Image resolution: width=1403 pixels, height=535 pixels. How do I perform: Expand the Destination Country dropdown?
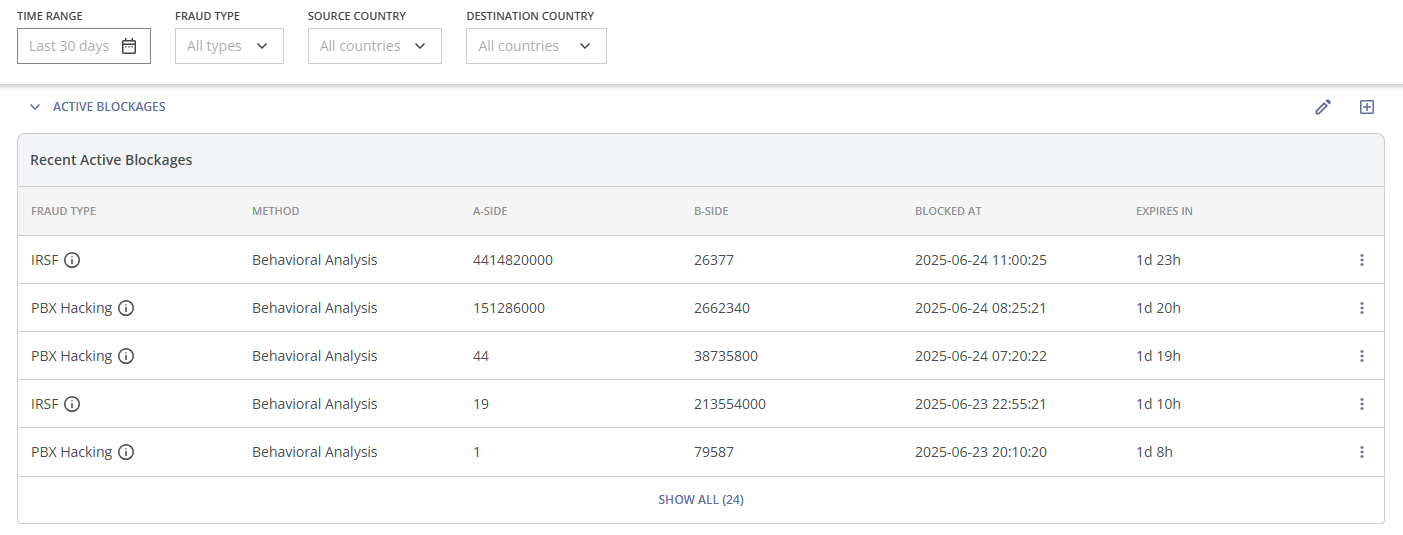[x=536, y=46]
